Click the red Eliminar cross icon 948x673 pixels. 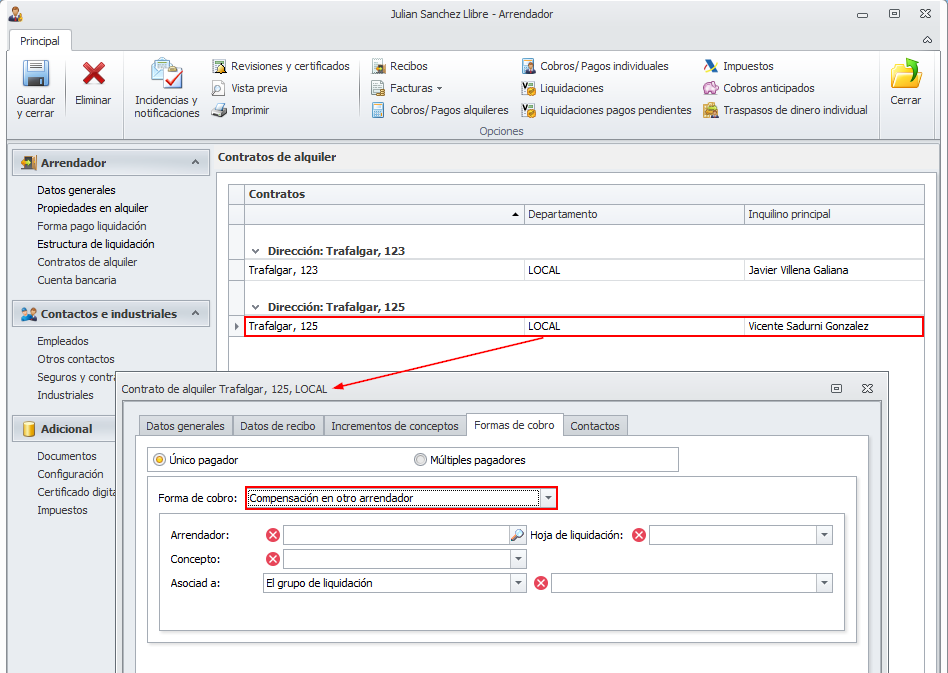(94, 73)
